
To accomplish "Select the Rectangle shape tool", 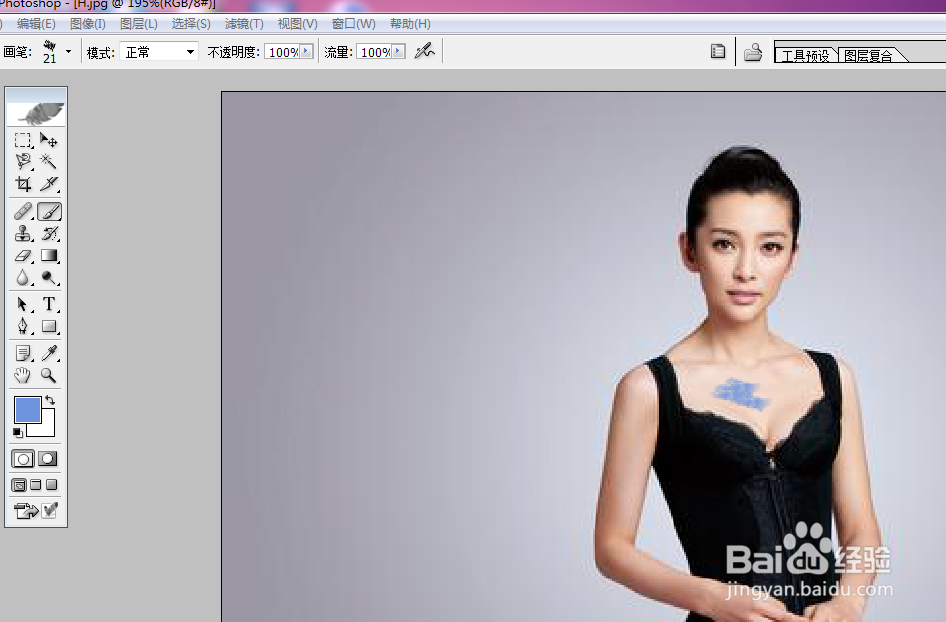I will click(x=48, y=326).
